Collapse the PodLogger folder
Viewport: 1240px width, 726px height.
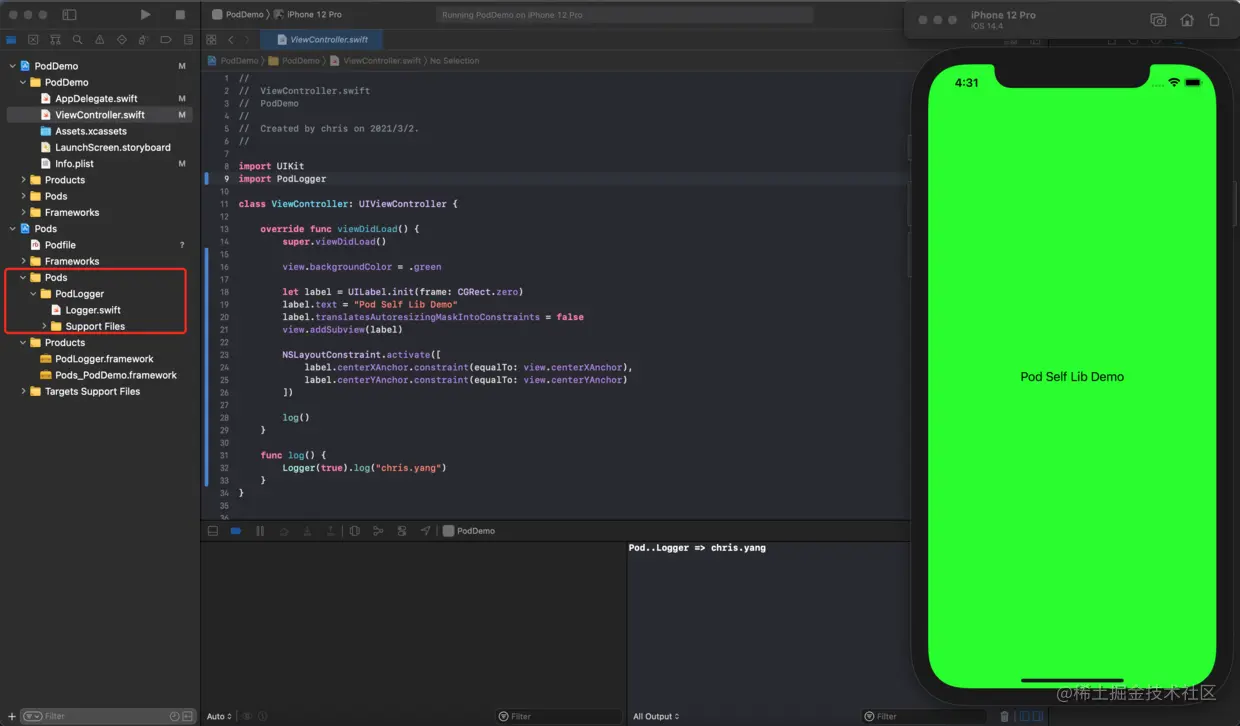(33, 294)
